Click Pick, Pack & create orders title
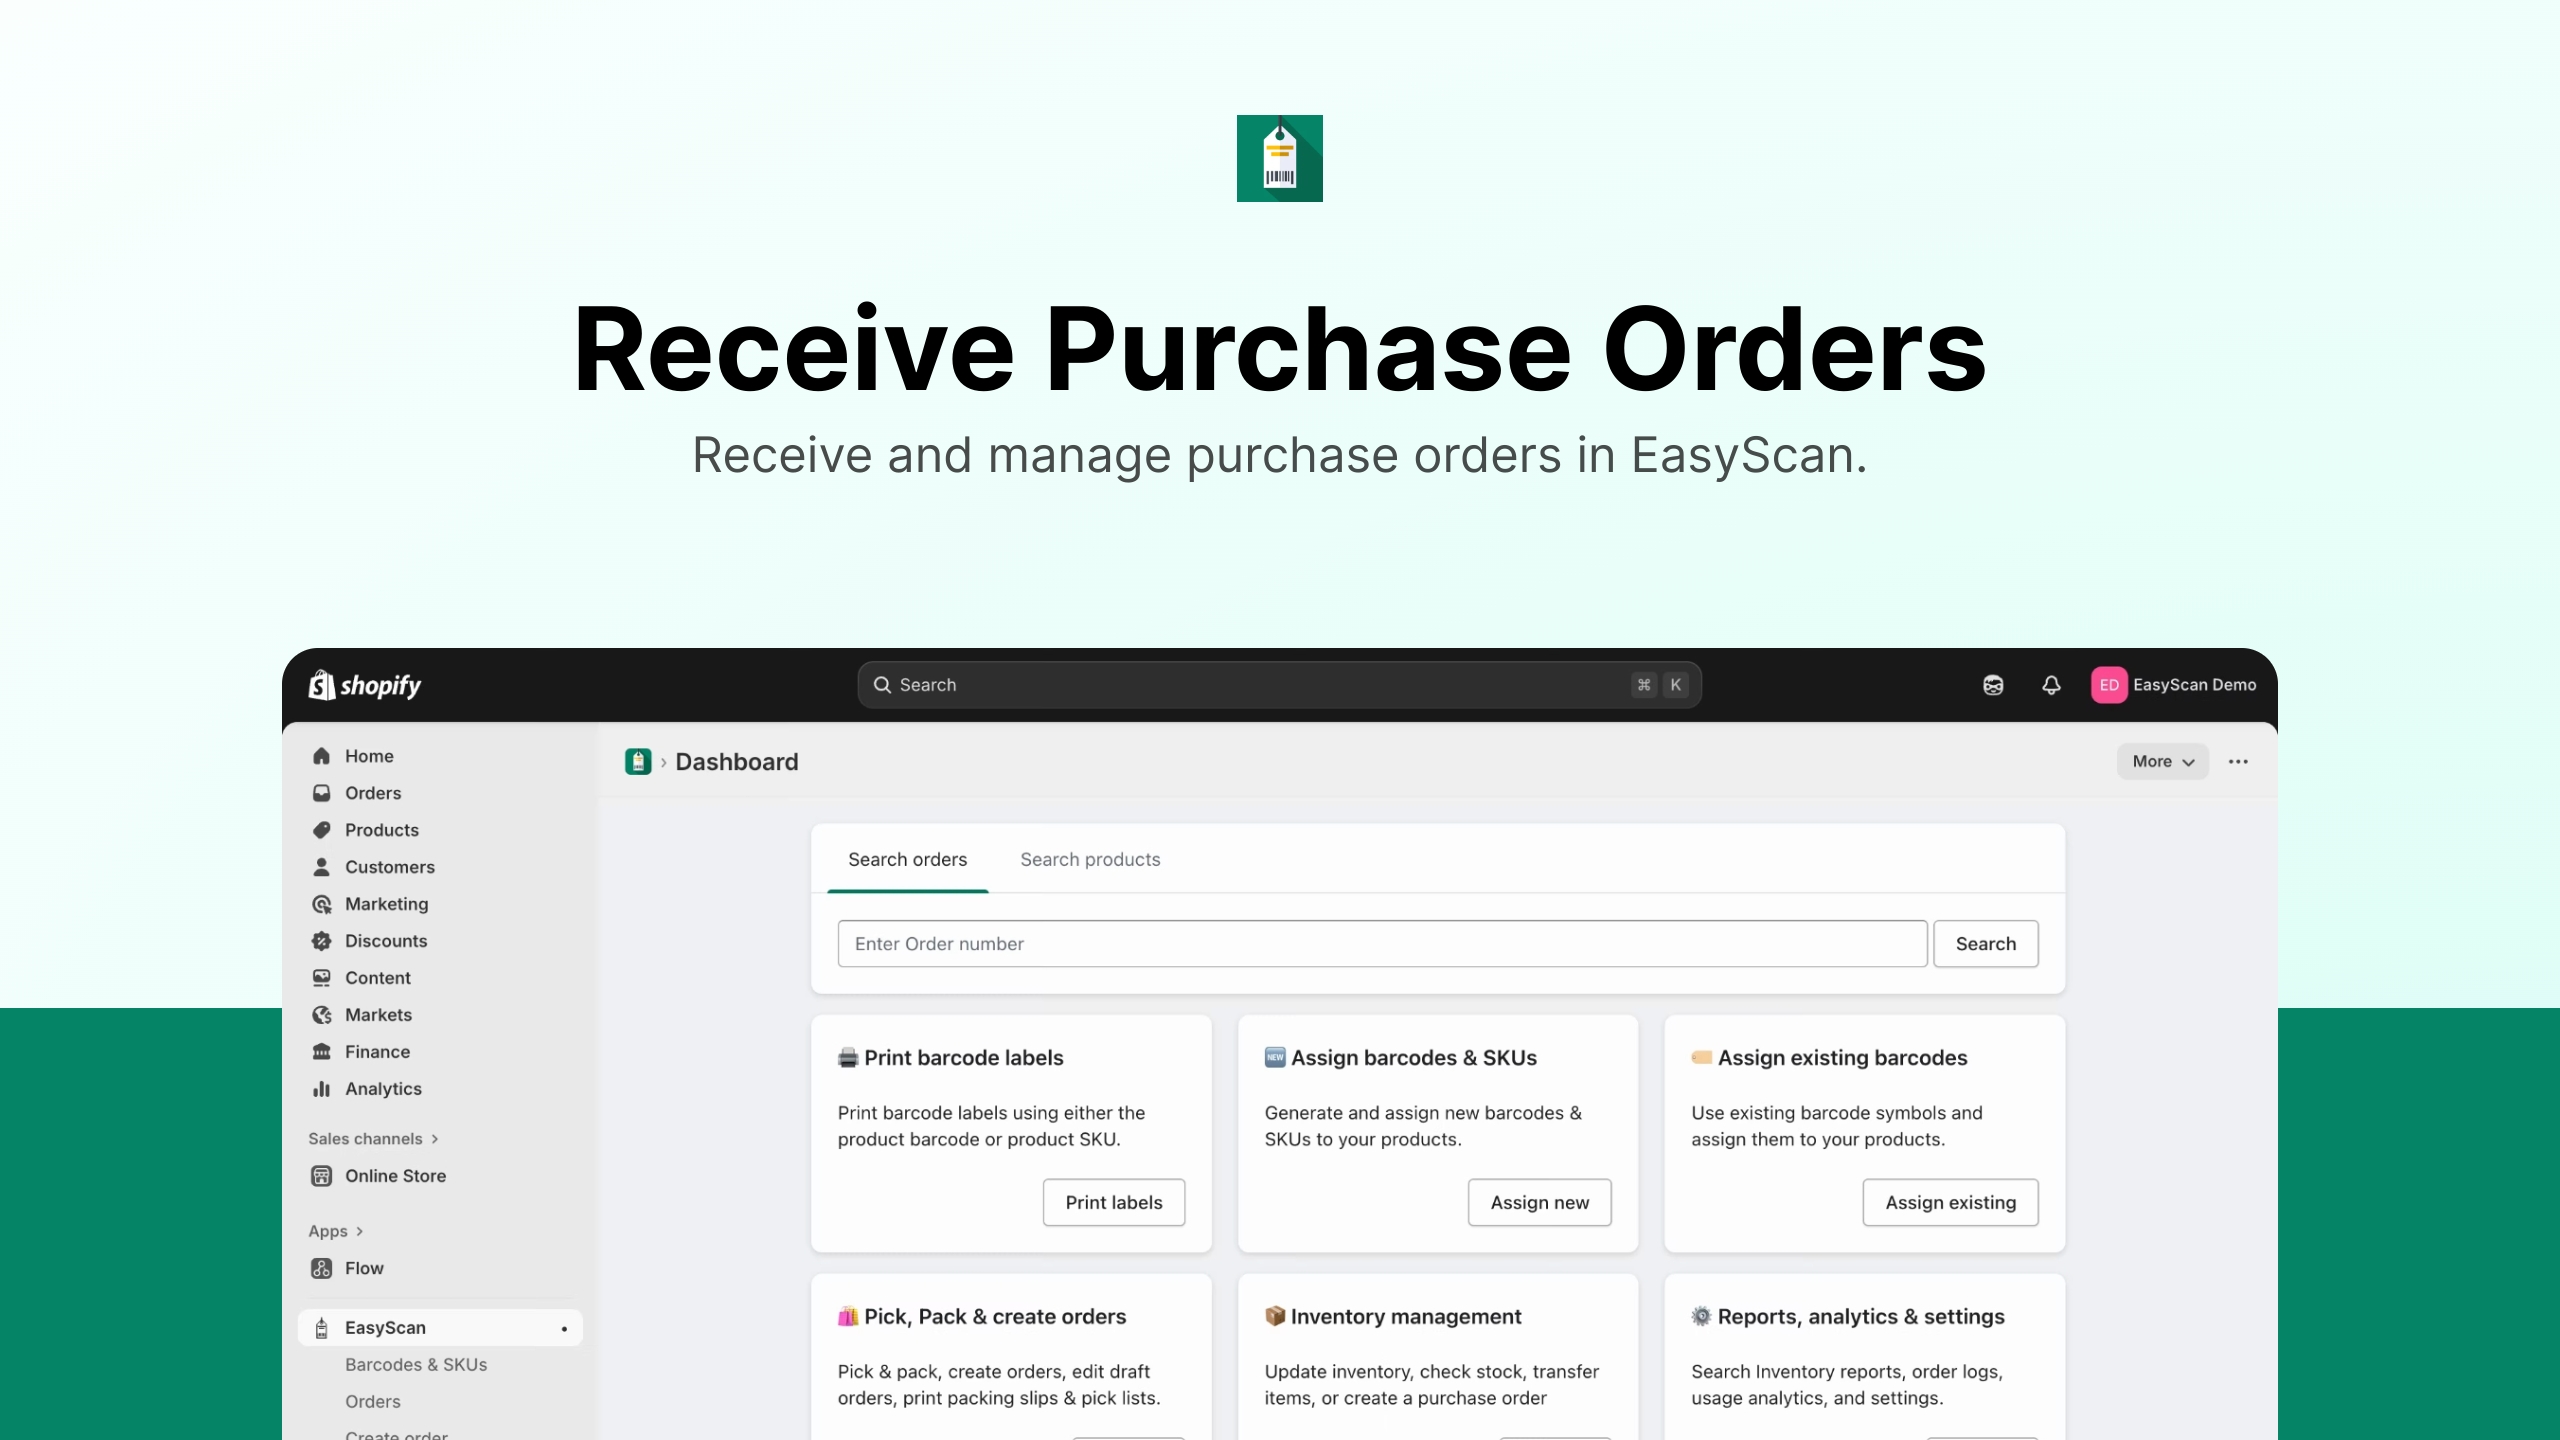 [995, 1317]
